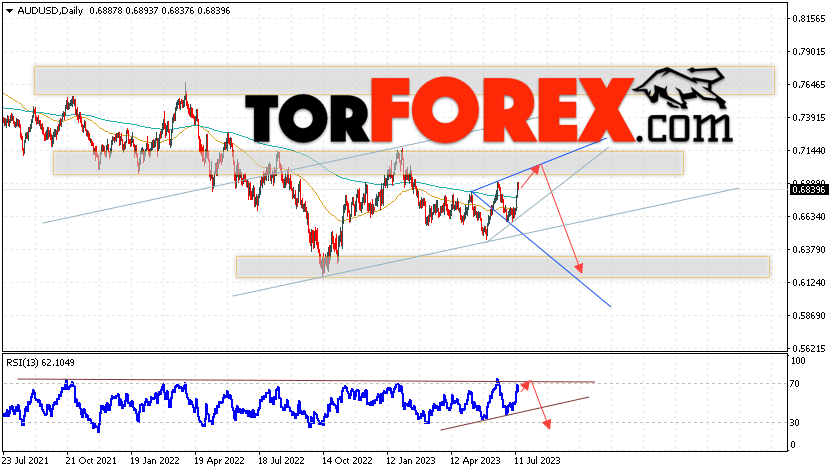Viewport: 833px width, 472px height.
Task: Click the 0.81565 price axis label
Action: click(x=809, y=19)
